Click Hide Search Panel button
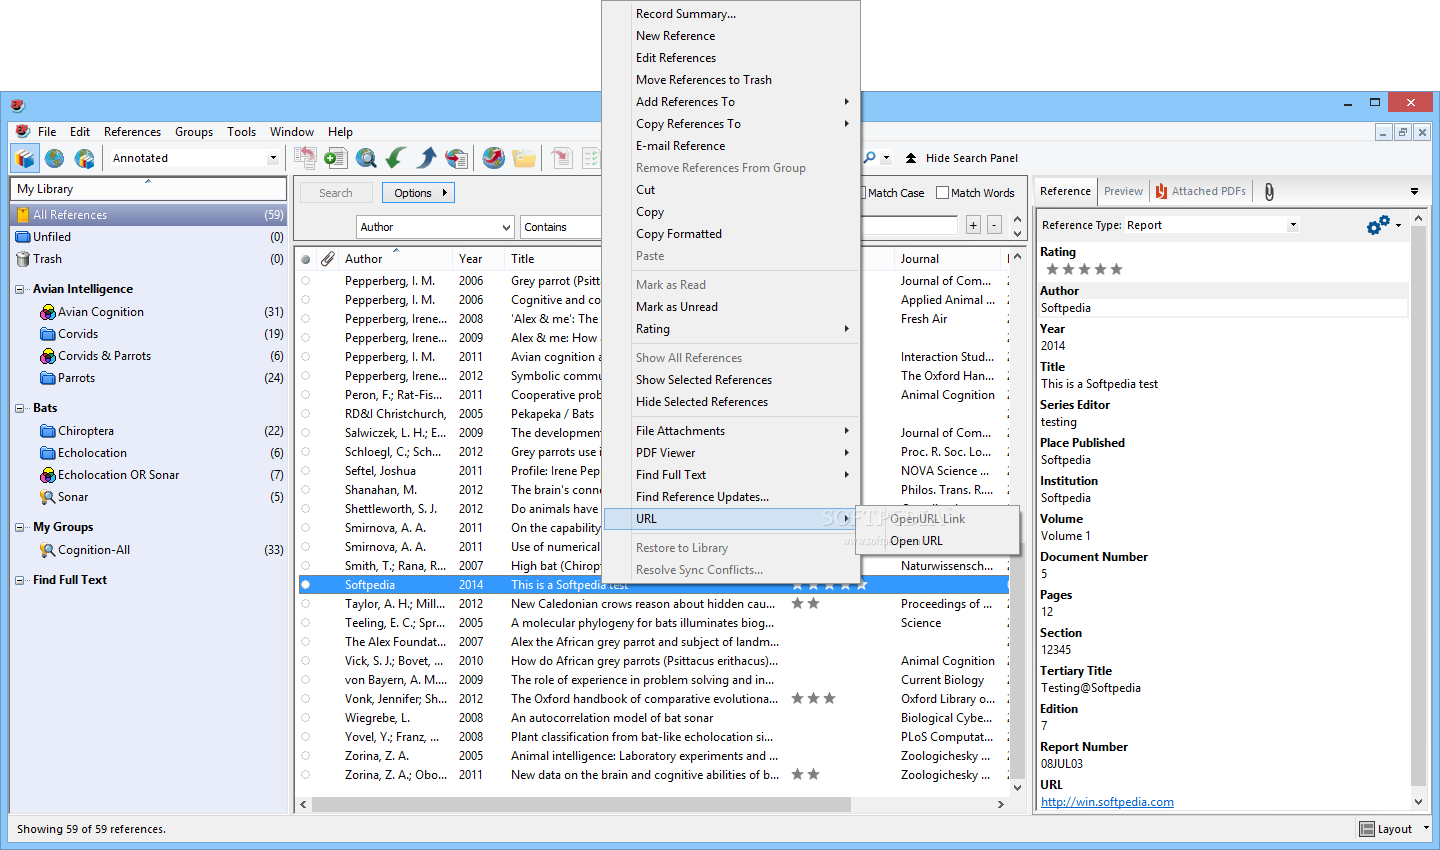Screen dimensions: 1440x850 [x=962, y=158]
